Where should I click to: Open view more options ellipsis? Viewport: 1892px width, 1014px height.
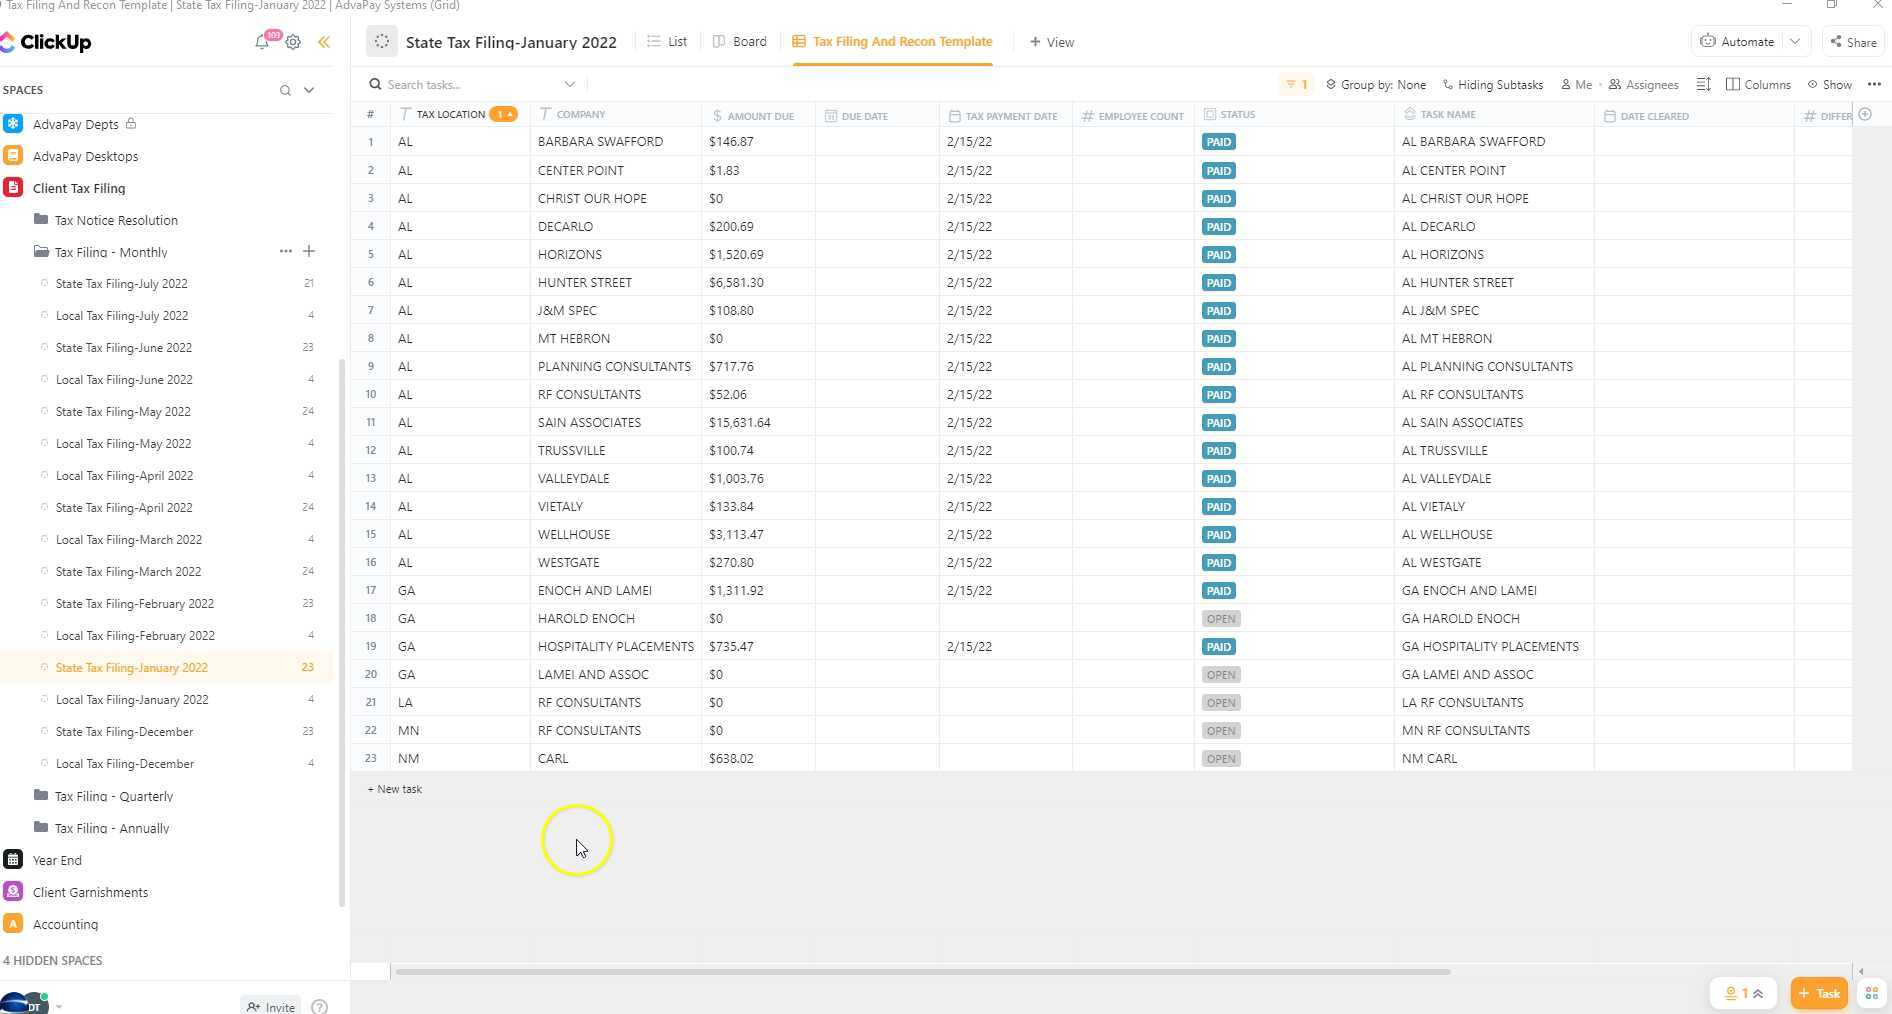(x=1874, y=85)
